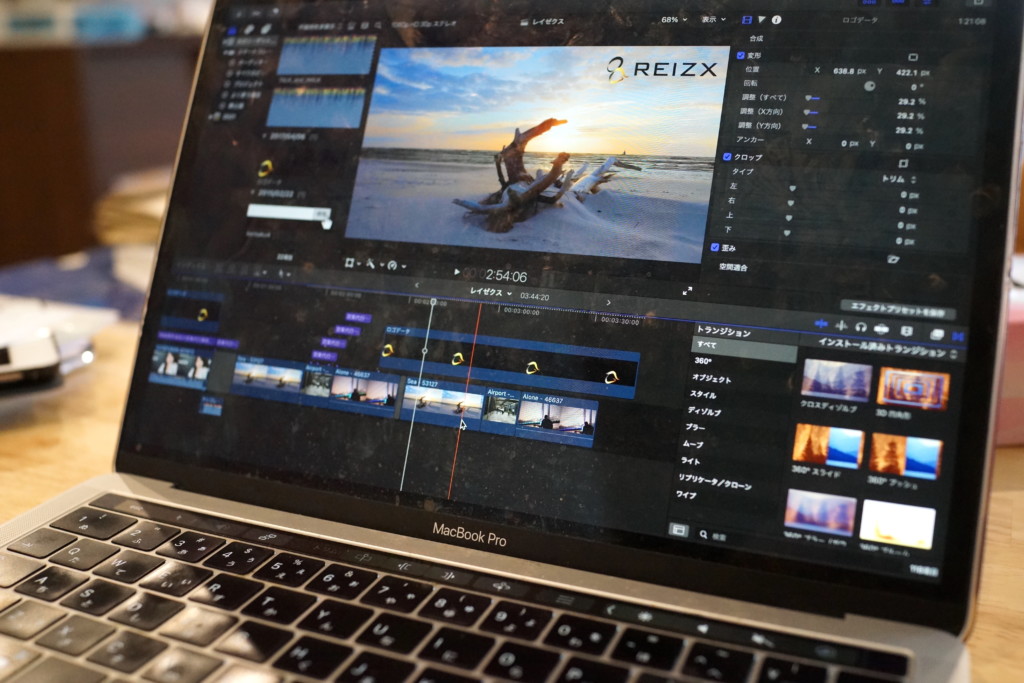Click the 調整 (すべて) scale slider
Screen dimensions: 1024x683
click(x=813, y=98)
